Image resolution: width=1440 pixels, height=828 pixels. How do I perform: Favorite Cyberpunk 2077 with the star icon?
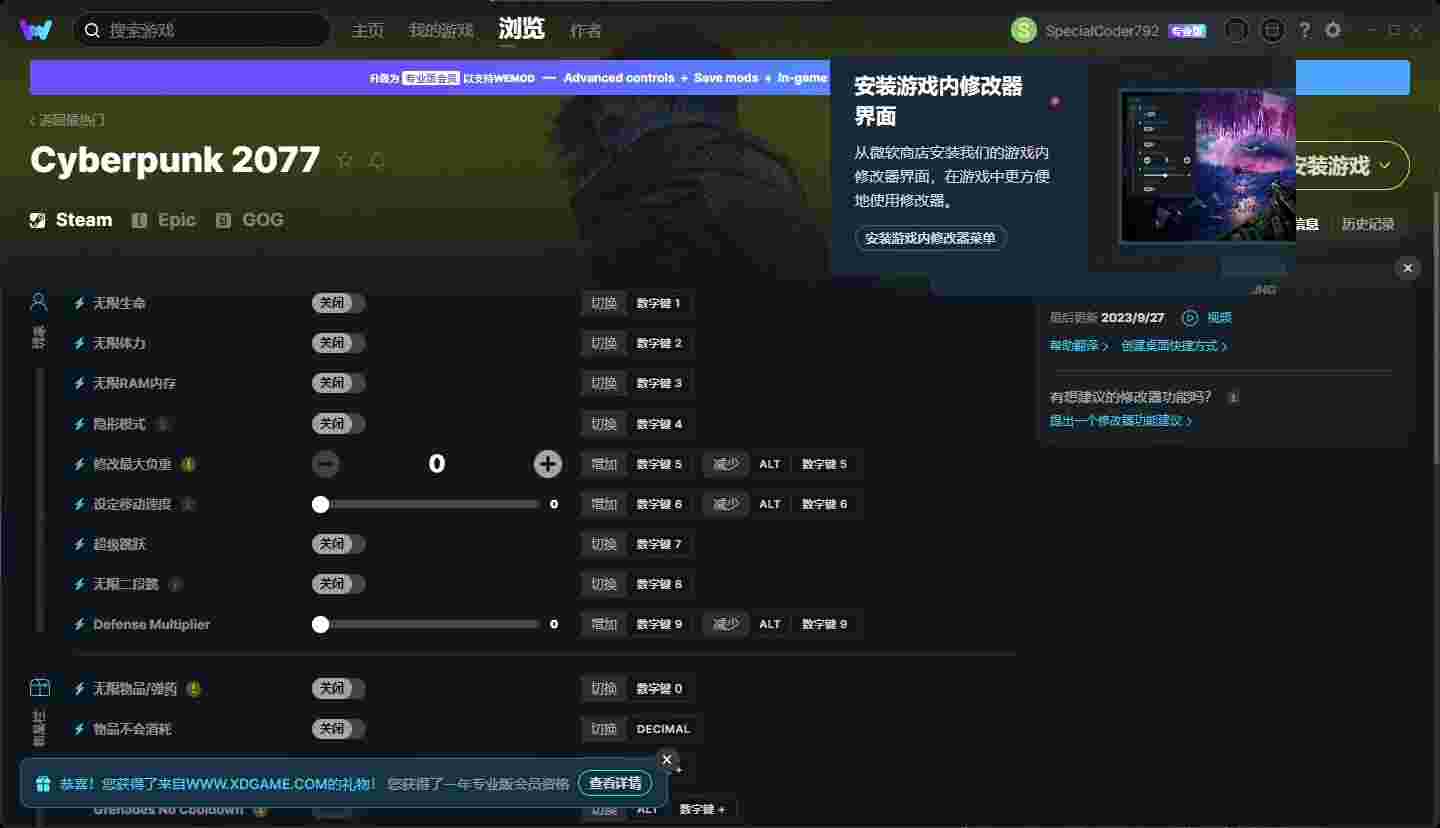click(x=345, y=161)
